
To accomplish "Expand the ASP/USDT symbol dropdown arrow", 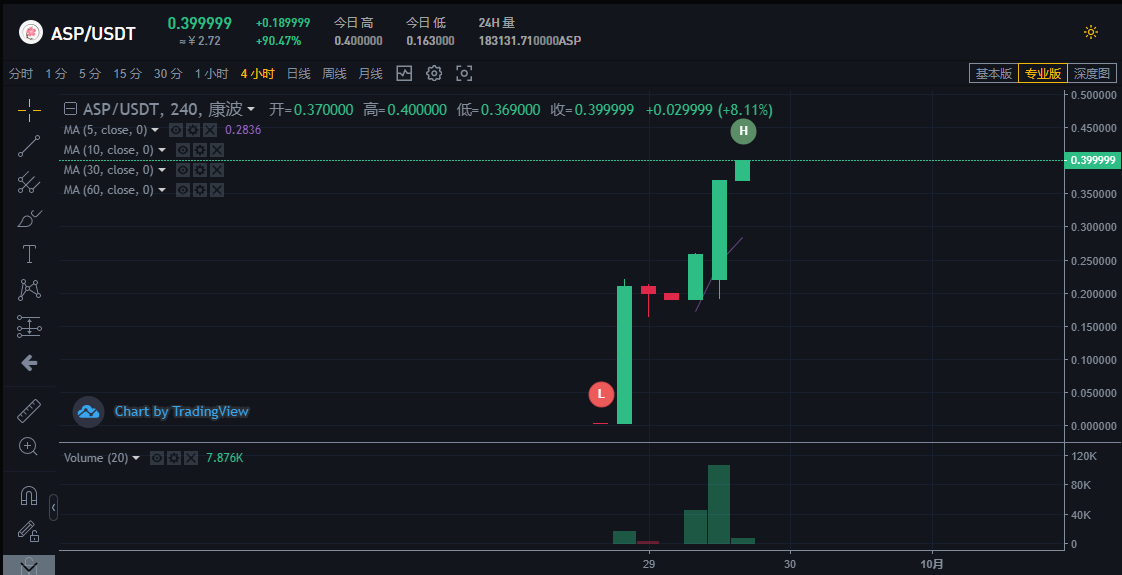I will click(x=250, y=109).
